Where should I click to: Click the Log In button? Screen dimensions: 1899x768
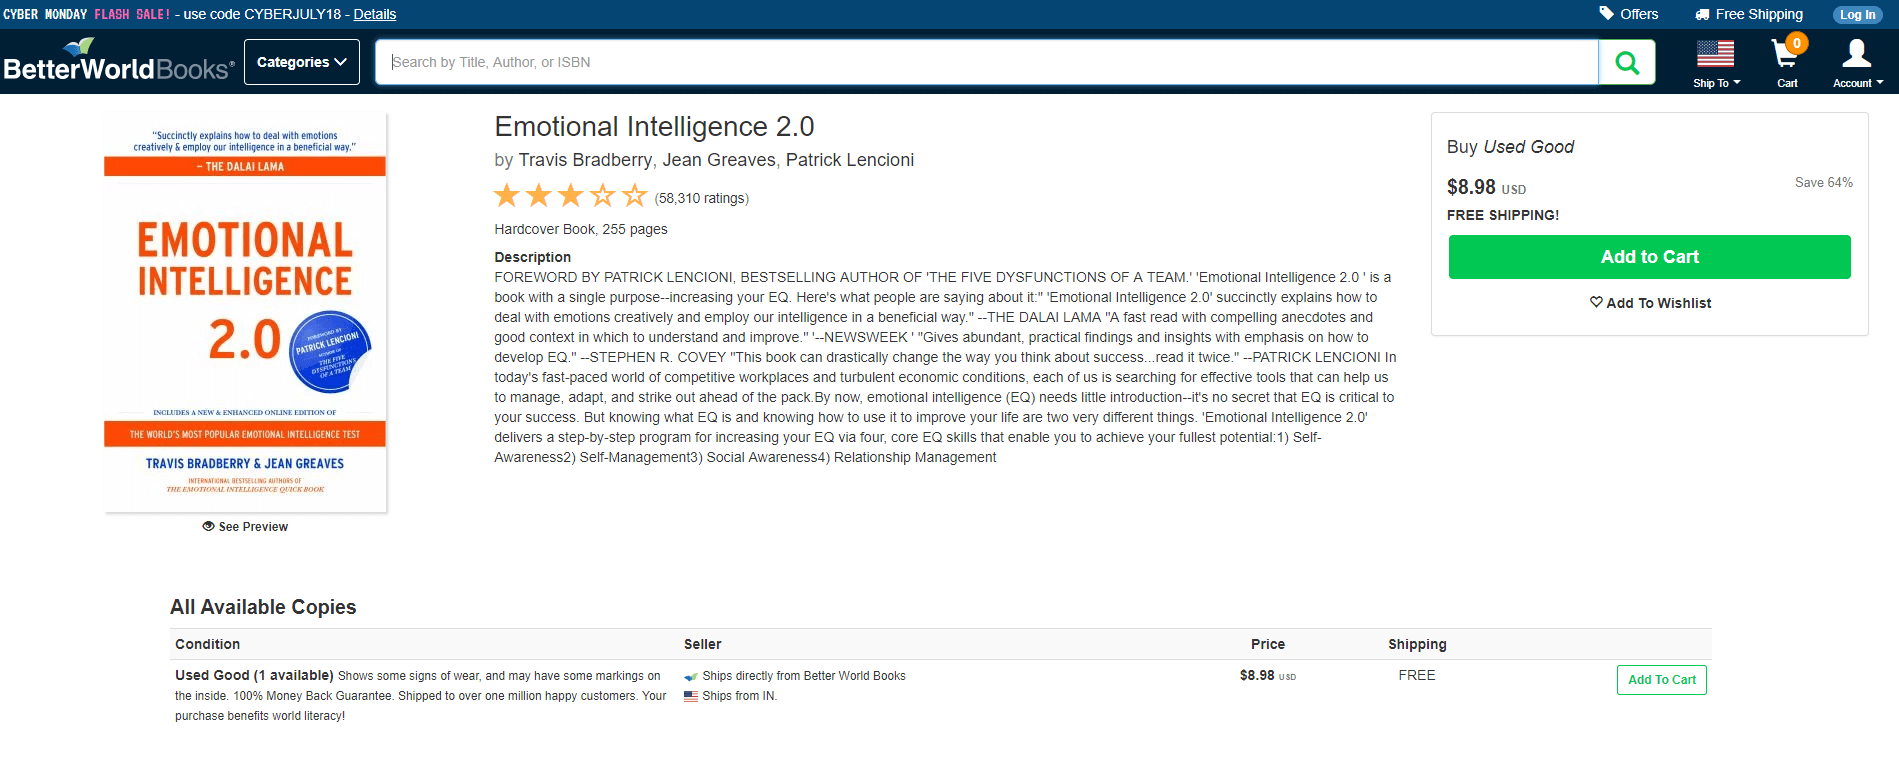point(1857,14)
